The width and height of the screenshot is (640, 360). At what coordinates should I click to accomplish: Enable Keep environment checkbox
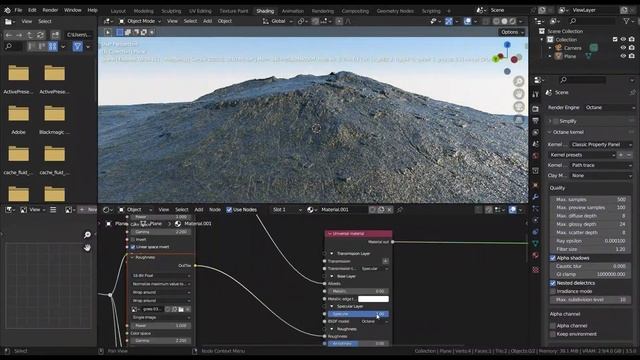click(x=553, y=334)
